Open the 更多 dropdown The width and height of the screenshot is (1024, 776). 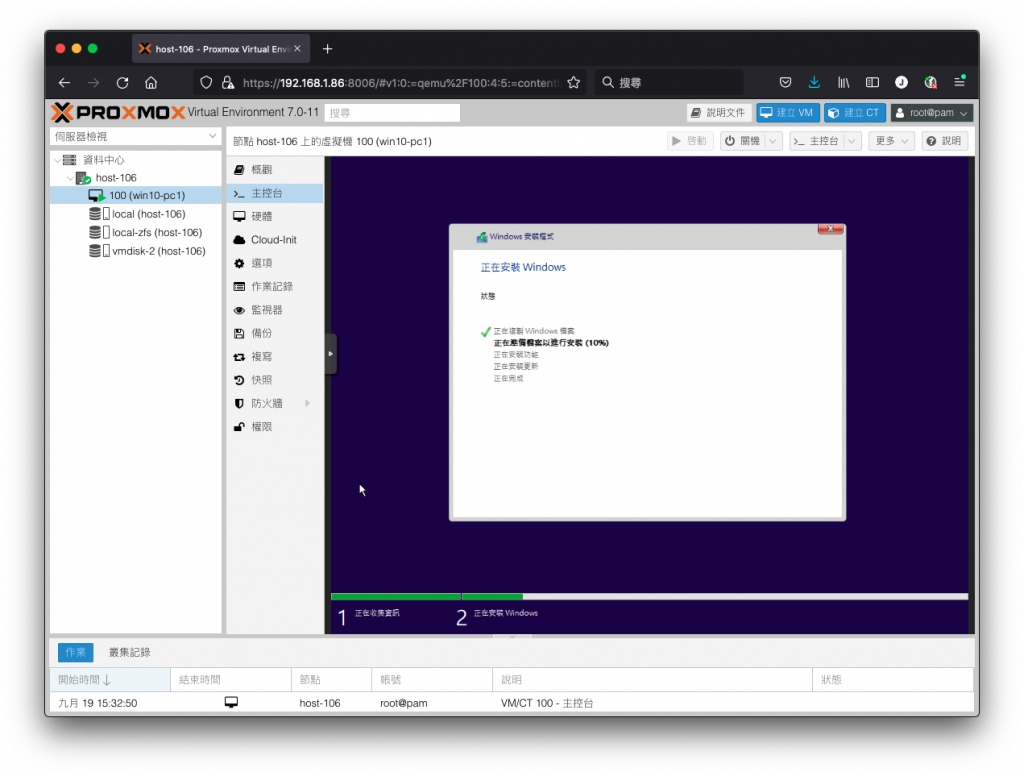pos(891,141)
